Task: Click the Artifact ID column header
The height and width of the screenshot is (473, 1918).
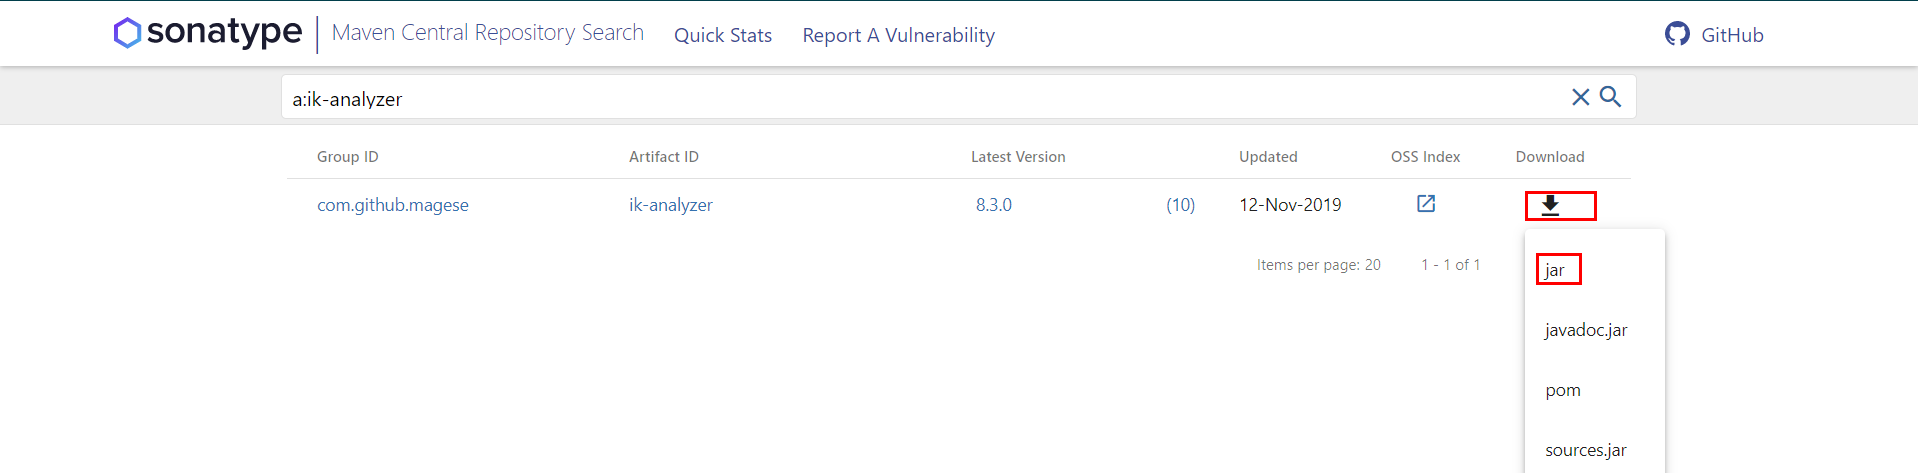Action: point(664,157)
